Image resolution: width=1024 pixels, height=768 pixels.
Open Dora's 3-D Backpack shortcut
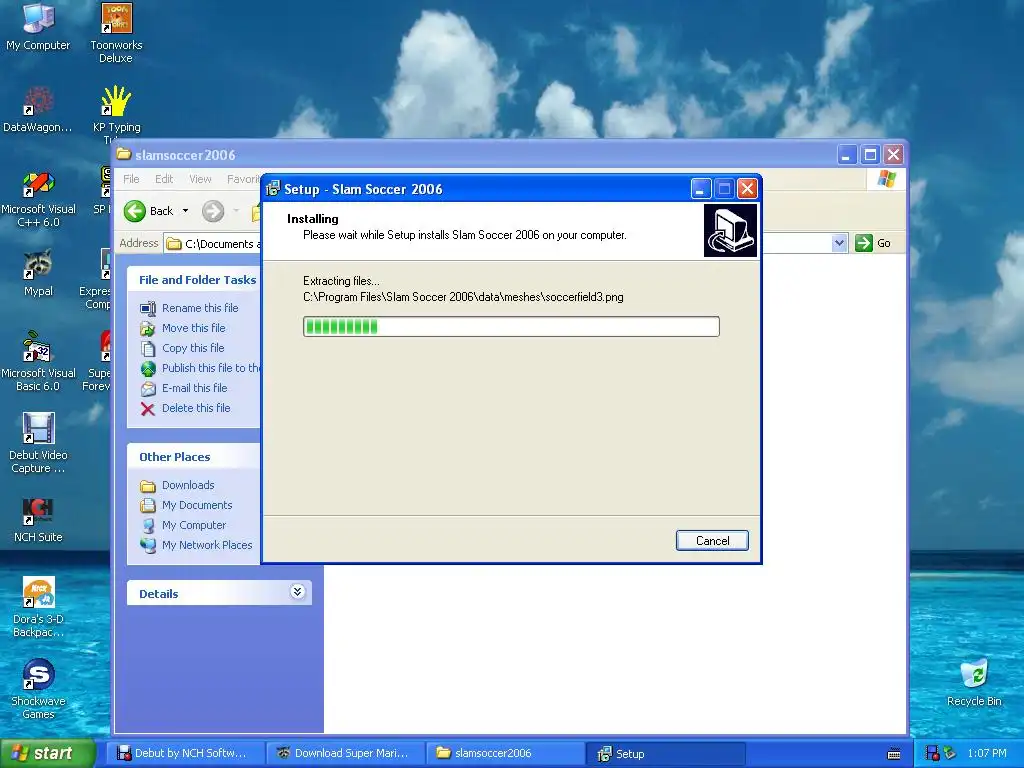38,607
